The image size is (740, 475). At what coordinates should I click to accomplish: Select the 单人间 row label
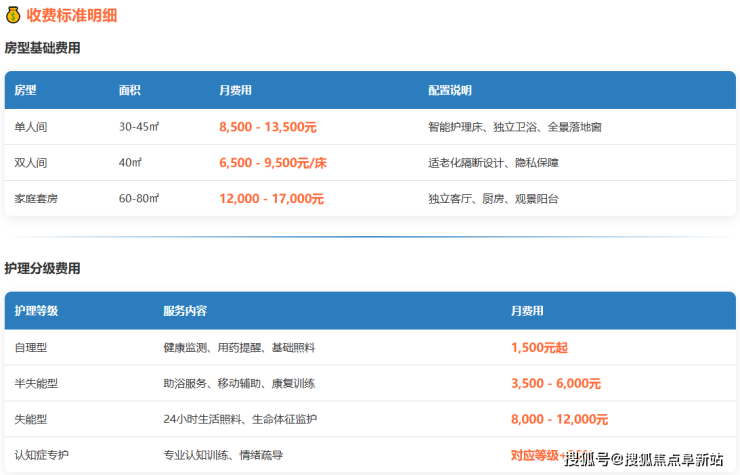(x=31, y=127)
